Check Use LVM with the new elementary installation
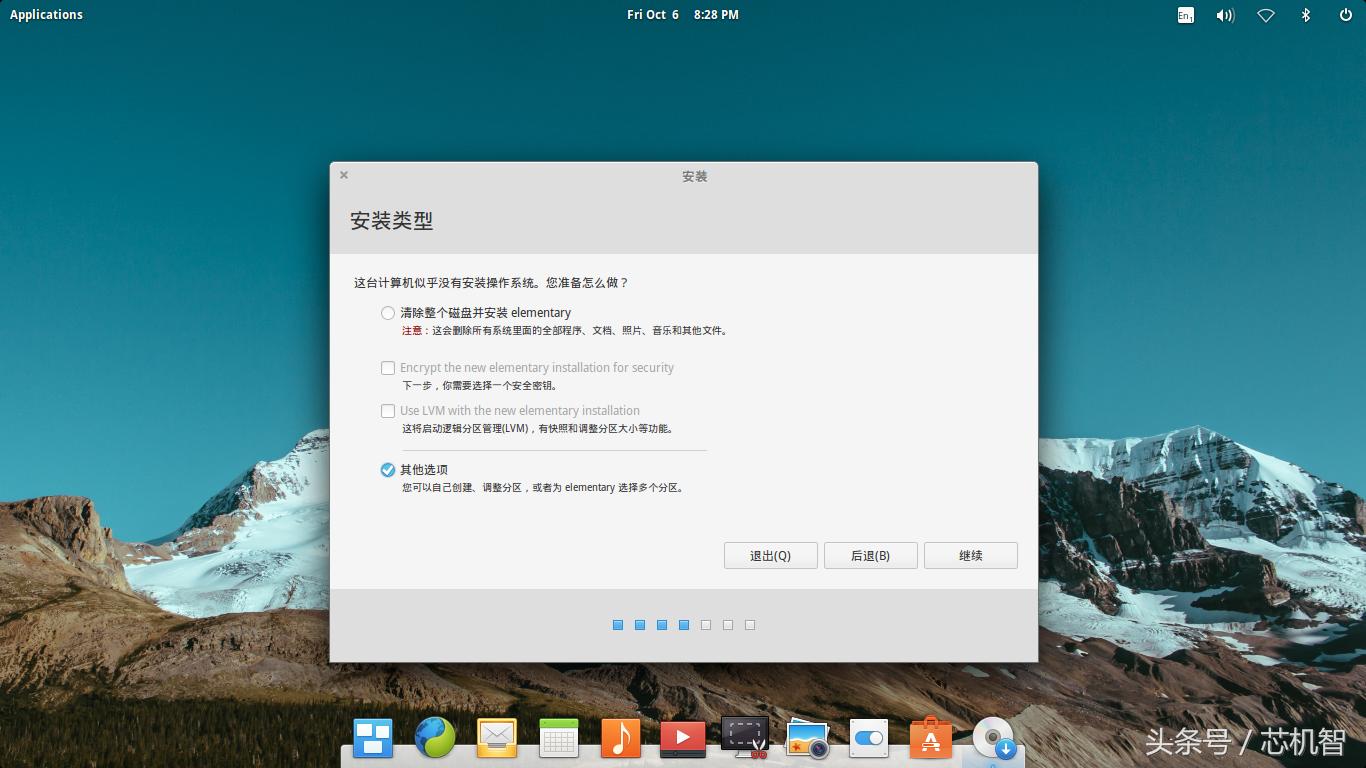The height and width of the screenshot is (768, 1366). (387, 411)
